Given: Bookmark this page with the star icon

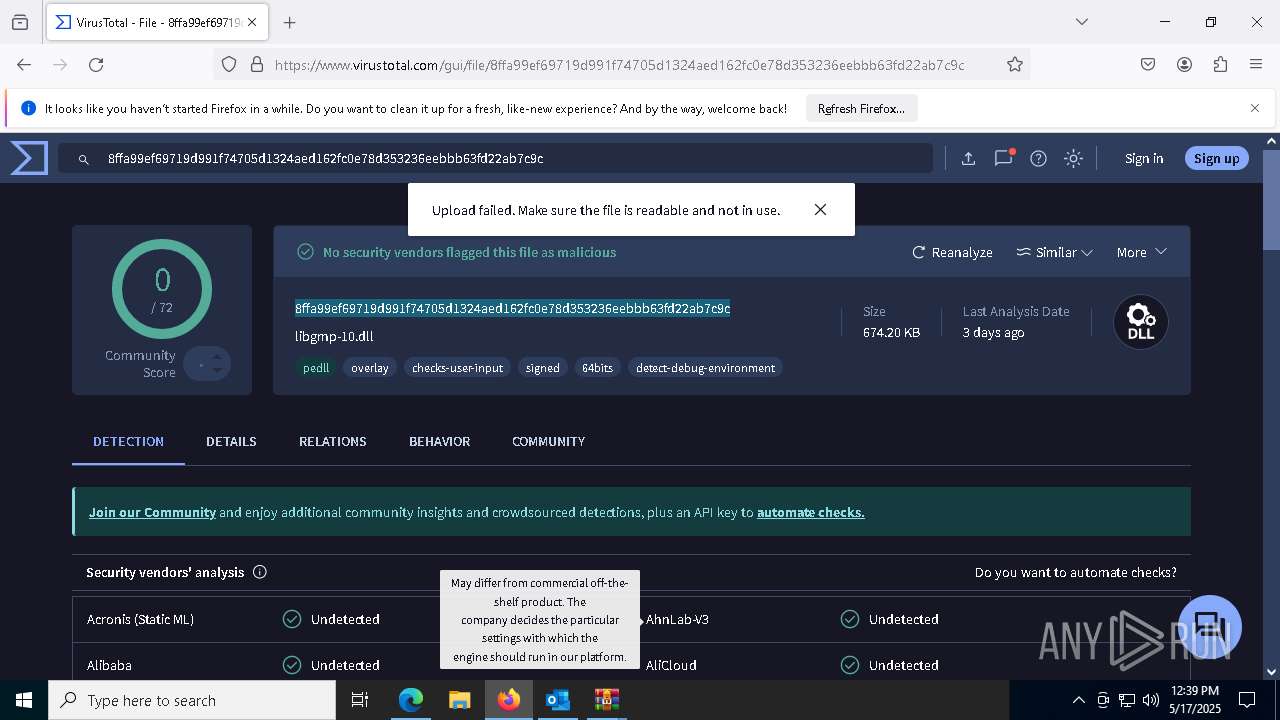Looking at the screenshot, I should pyautogui.click(x=1015, y=64).
